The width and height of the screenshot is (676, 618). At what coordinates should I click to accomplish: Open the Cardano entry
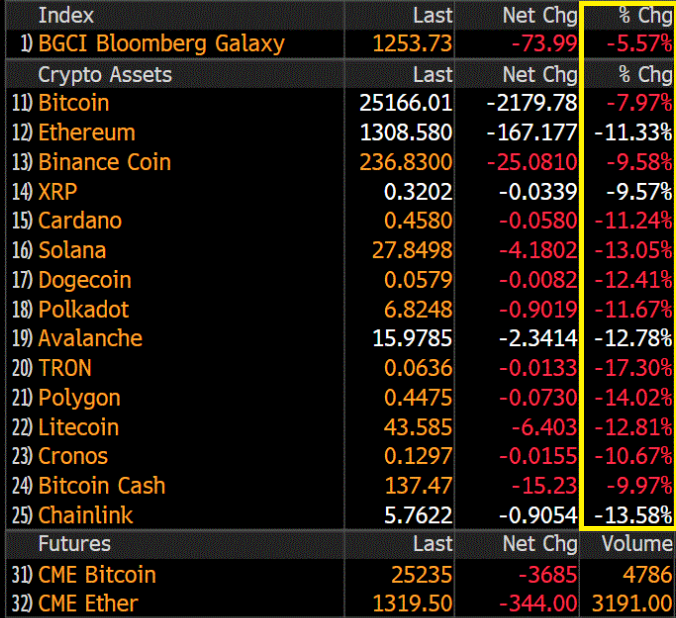(x=80, y=221)
